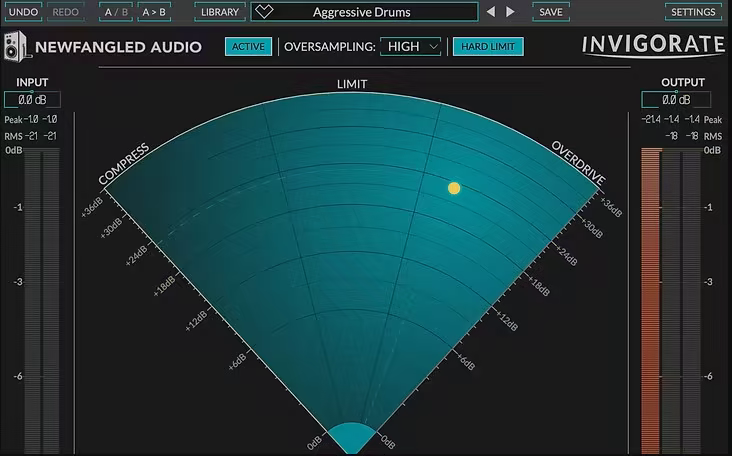This screenshot has width=732, height=456.
Task: Toggle the ACTIVE bypass button
Action: (248, 47)
